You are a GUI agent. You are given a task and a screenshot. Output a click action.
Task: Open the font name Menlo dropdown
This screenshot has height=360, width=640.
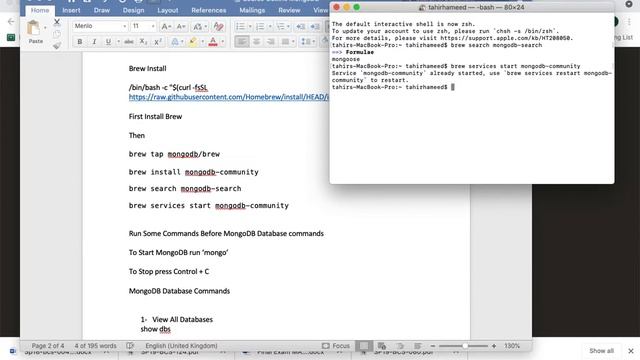coord(124,26)
